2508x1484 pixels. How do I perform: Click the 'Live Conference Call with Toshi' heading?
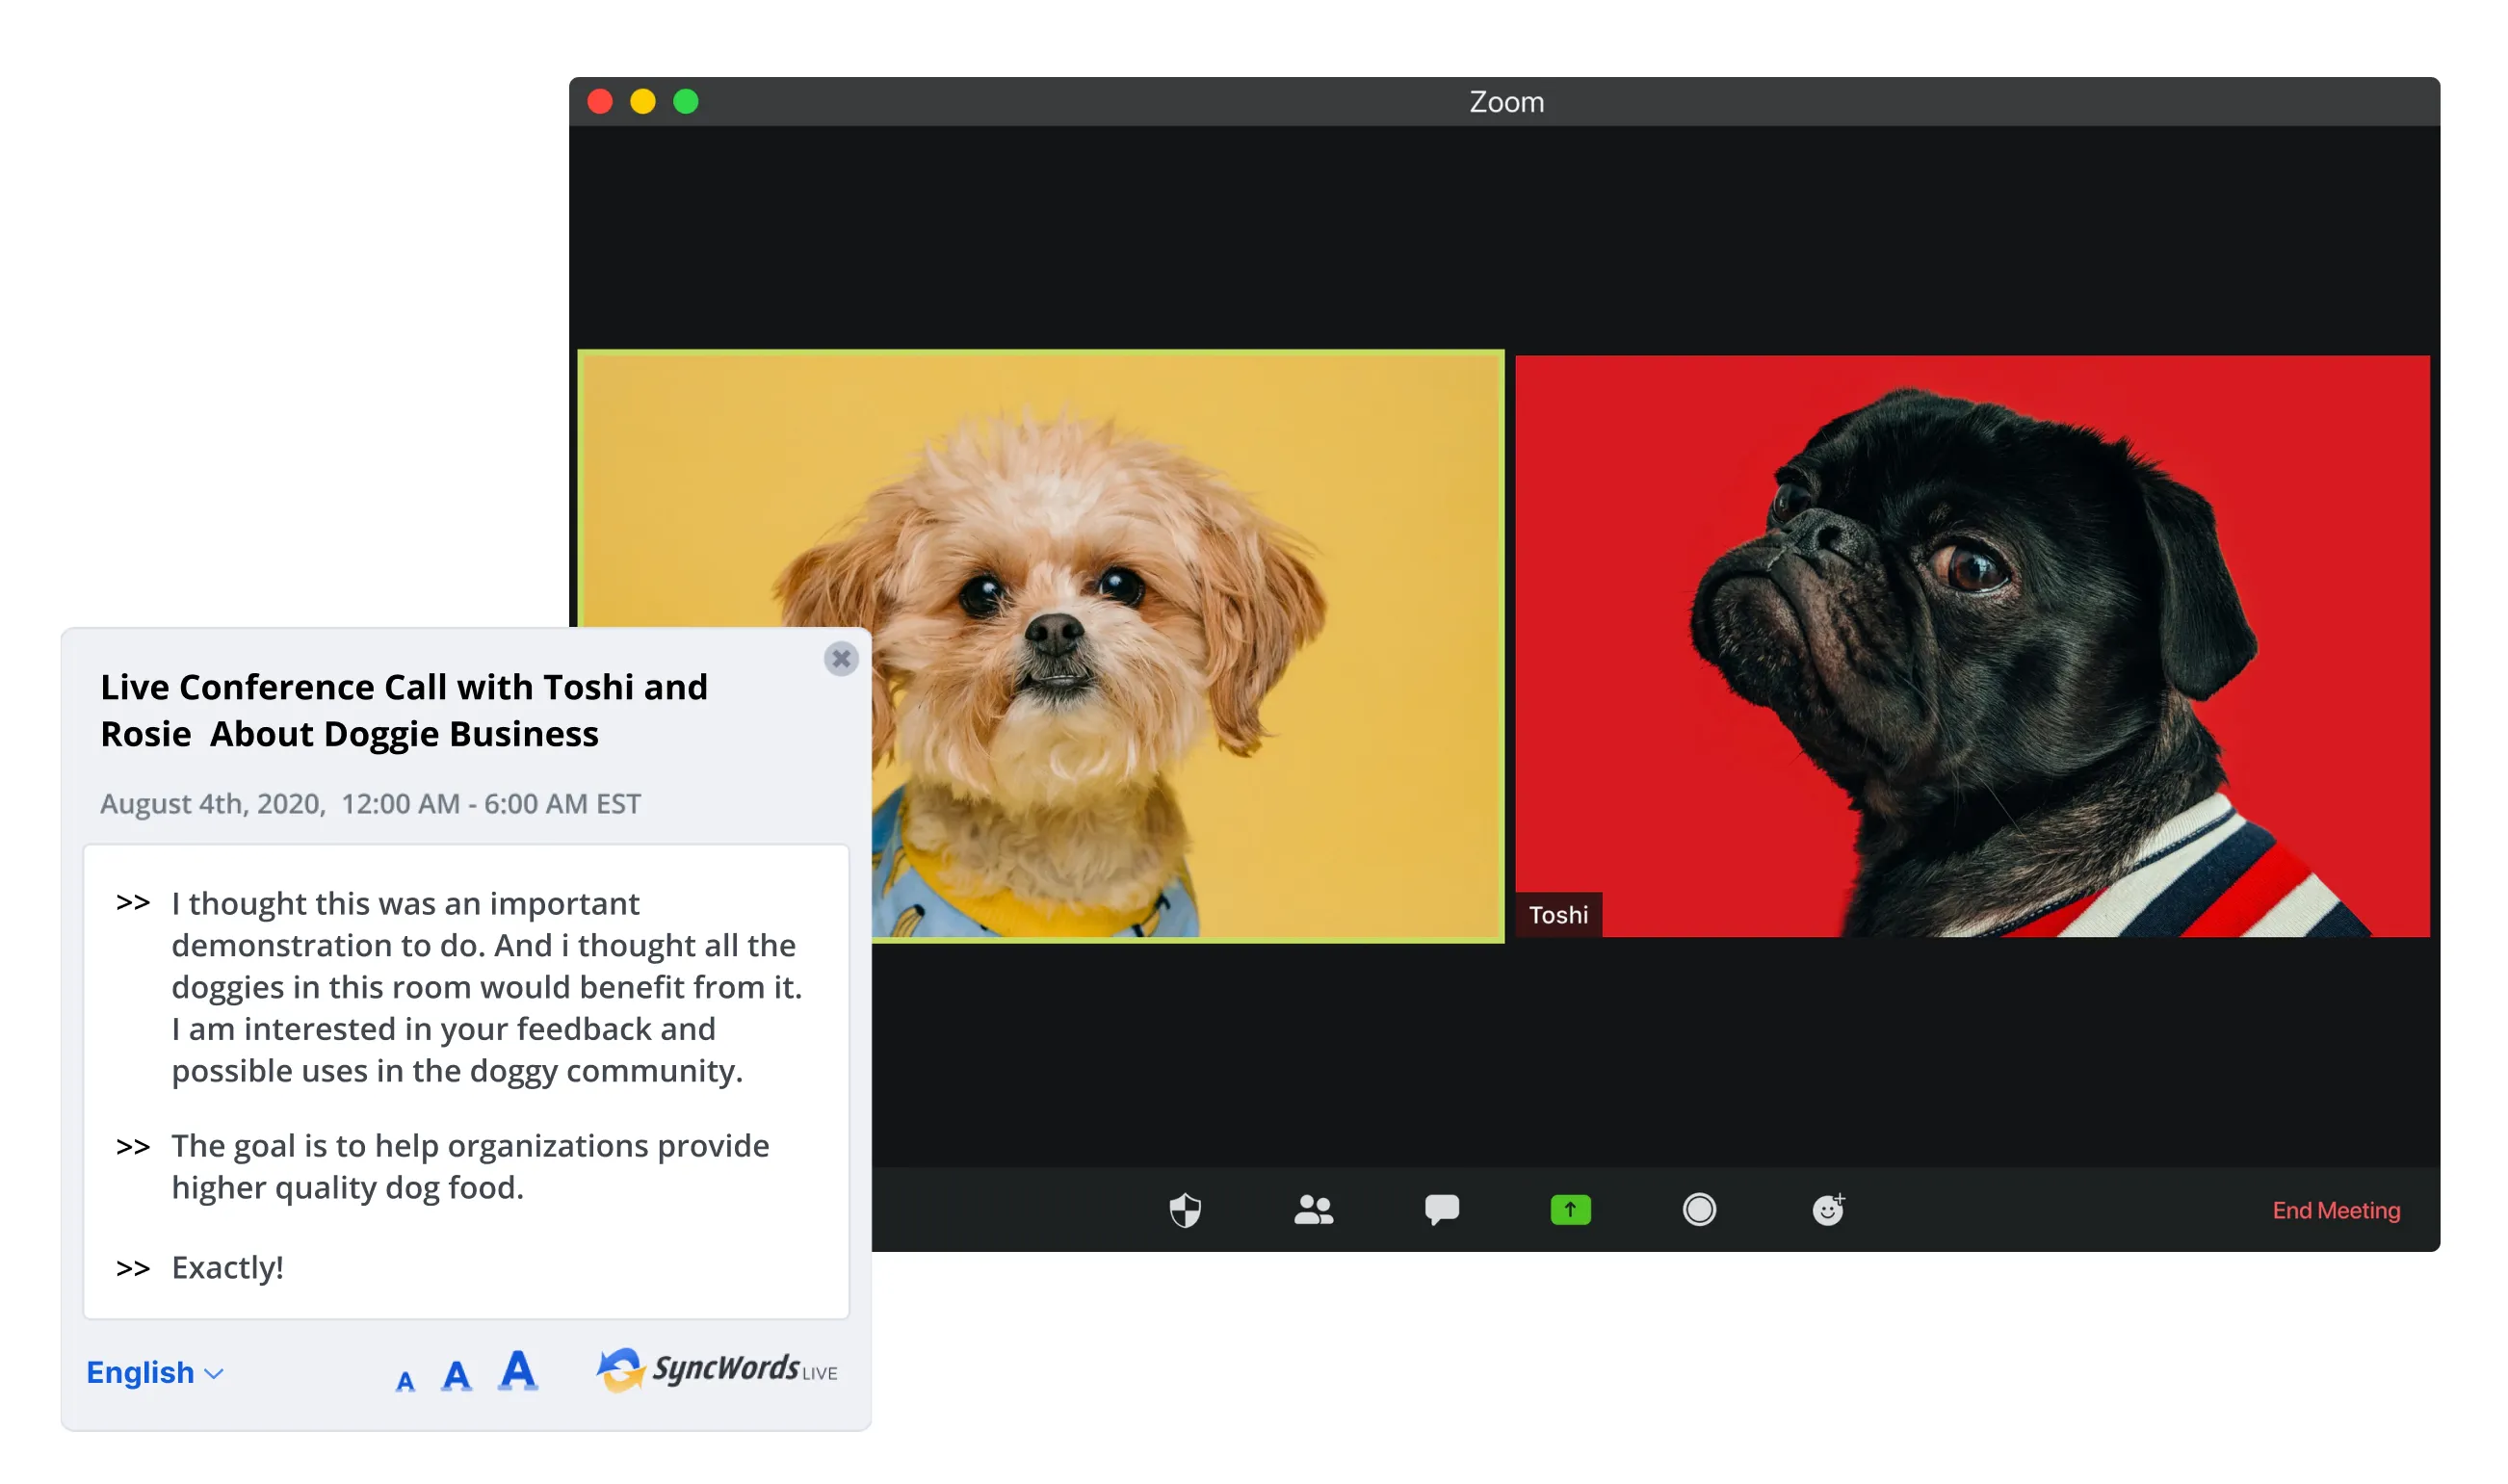tap(404, 710)
